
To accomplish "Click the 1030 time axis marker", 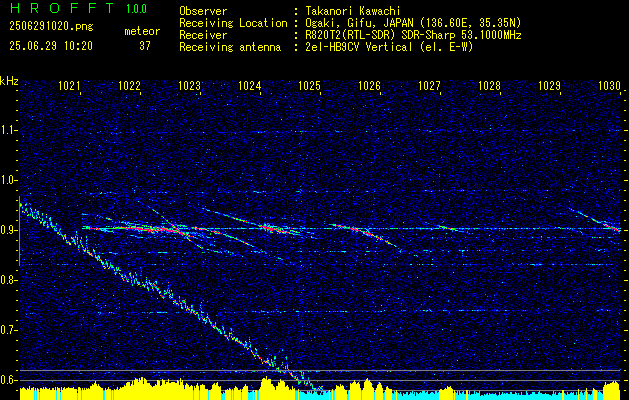I will tap(609, 86).
